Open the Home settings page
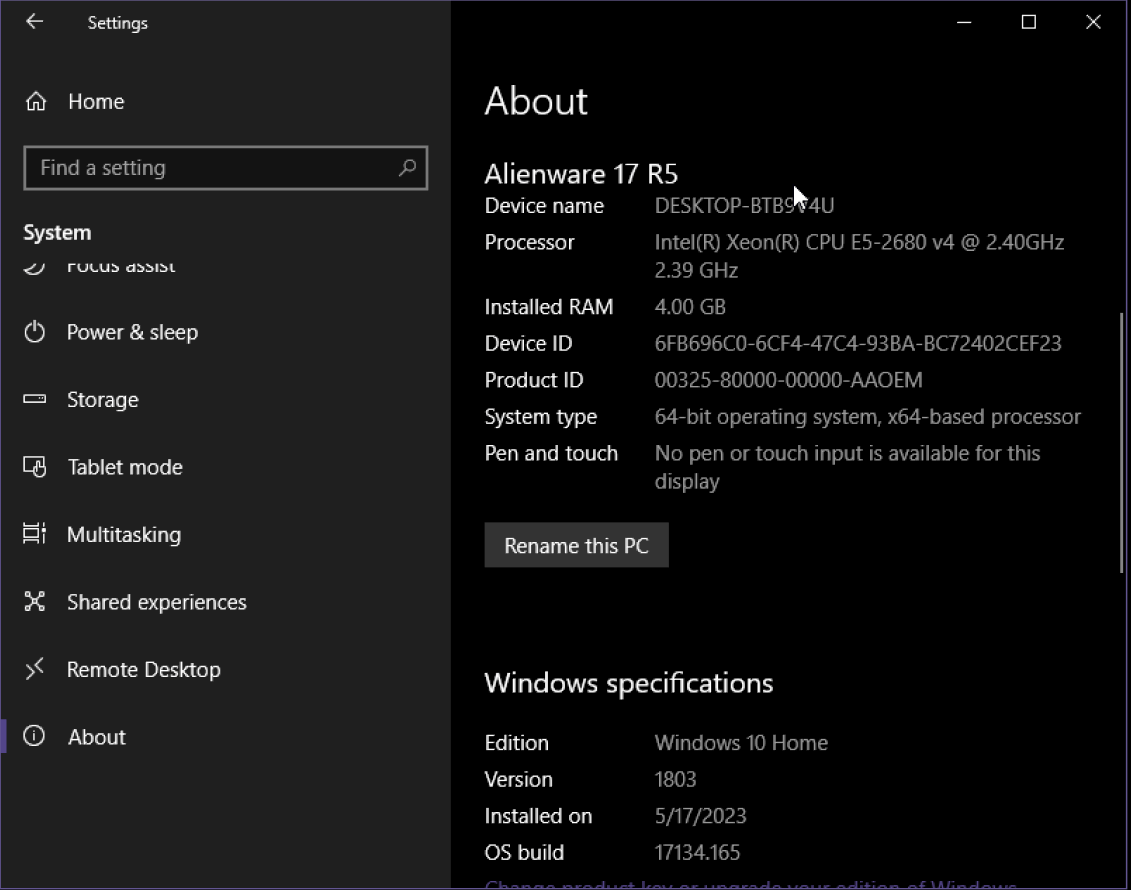The height and width of the screenshot is (890, 1131). (x=96, y=102)
